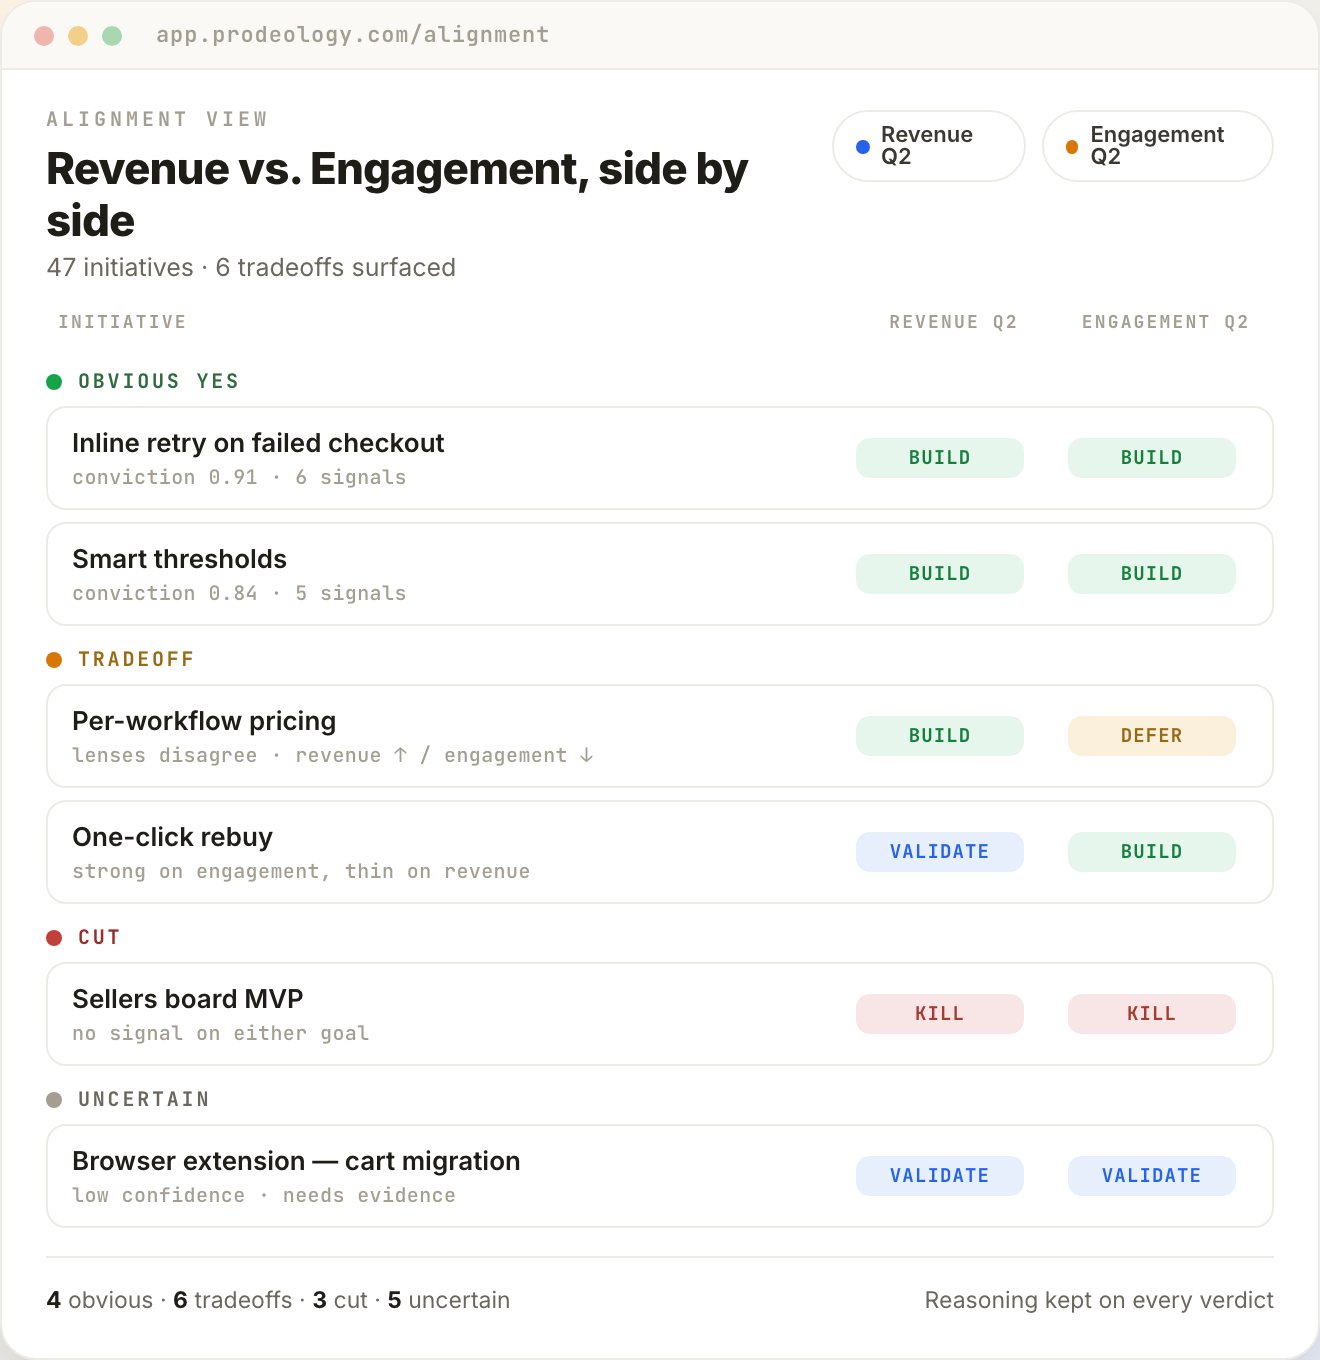Click the yellow window minimize dot
This screenshot has width=1320, height=1360.
(78, 36)
